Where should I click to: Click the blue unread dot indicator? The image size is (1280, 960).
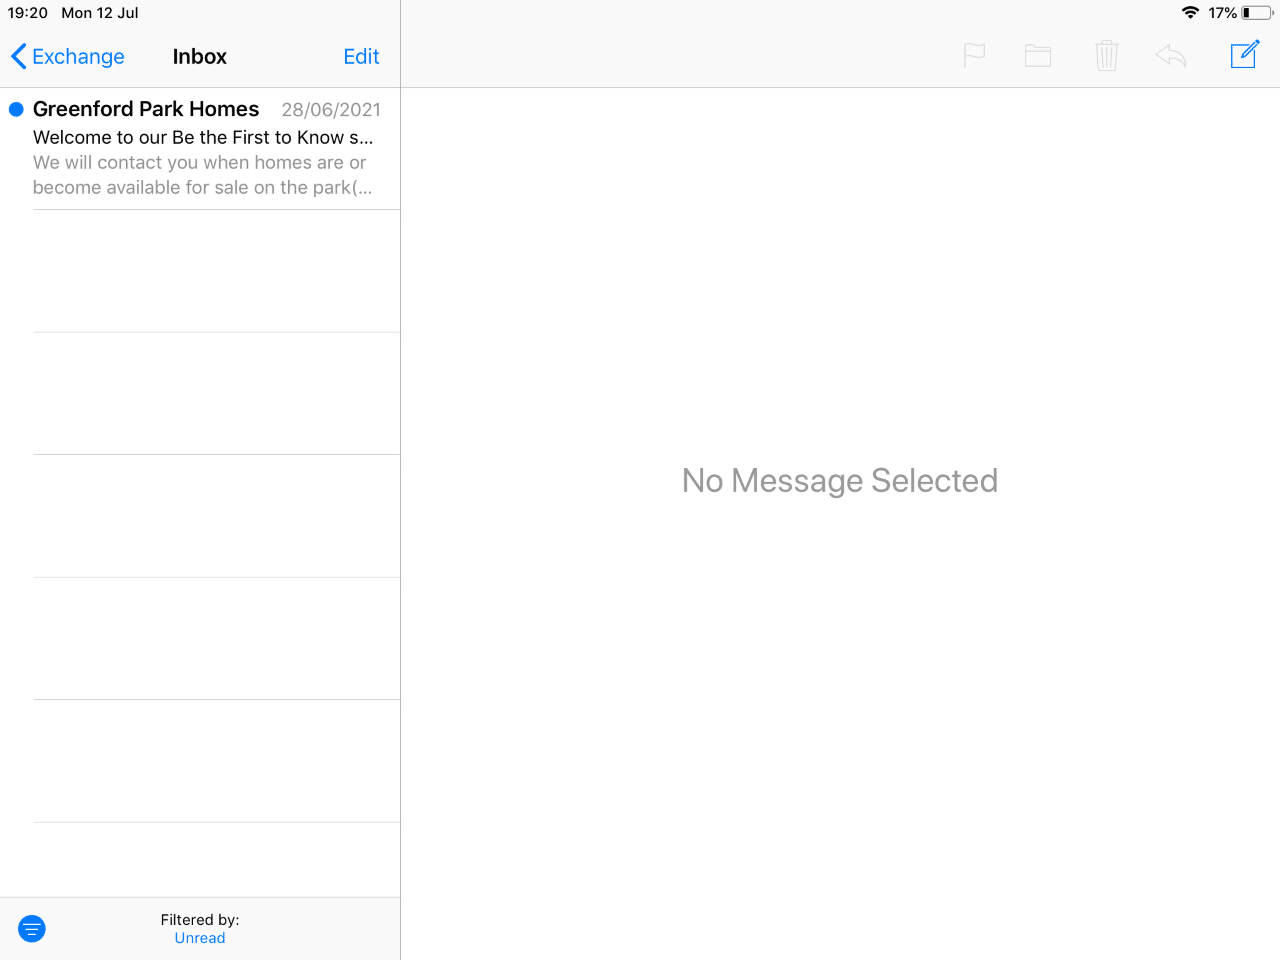(x=16, y=110)
